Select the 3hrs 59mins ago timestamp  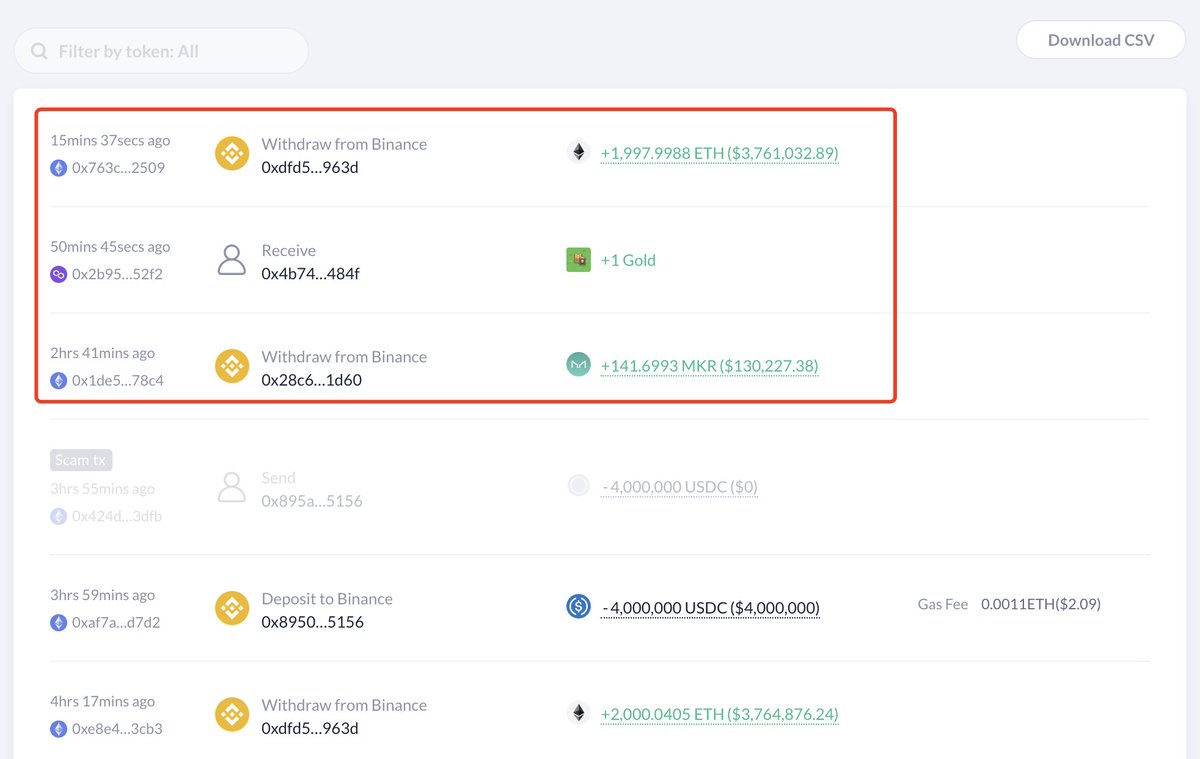pos(103,595)
